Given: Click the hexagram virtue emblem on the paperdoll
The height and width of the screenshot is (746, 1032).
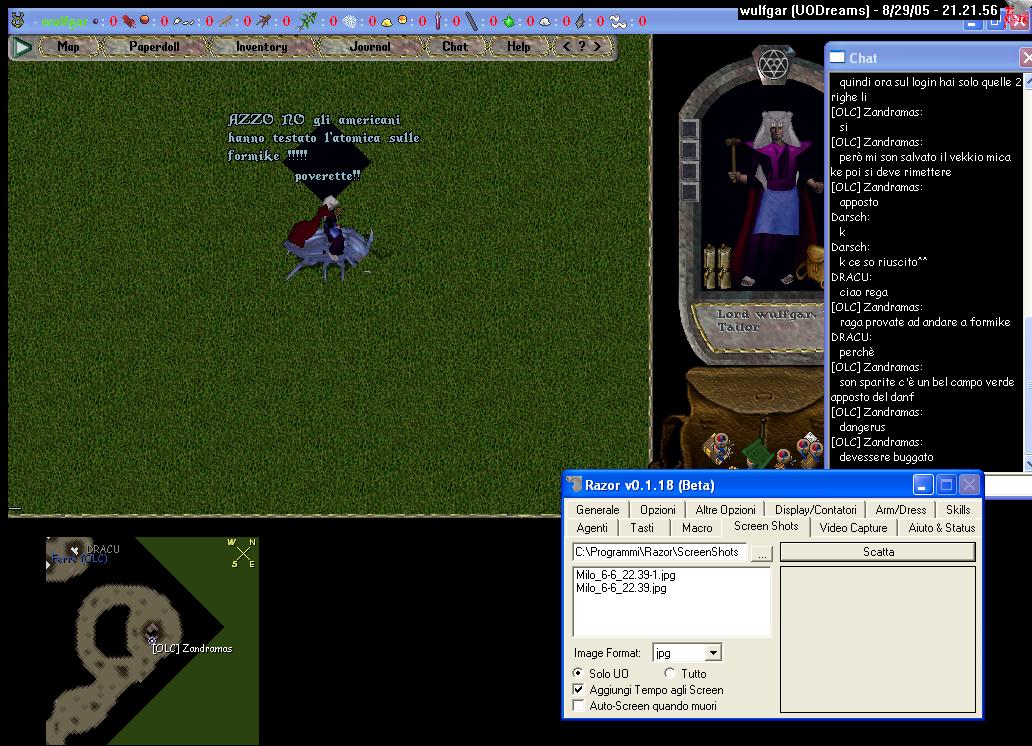Looking at the screenshot, I should click(773, 64).
